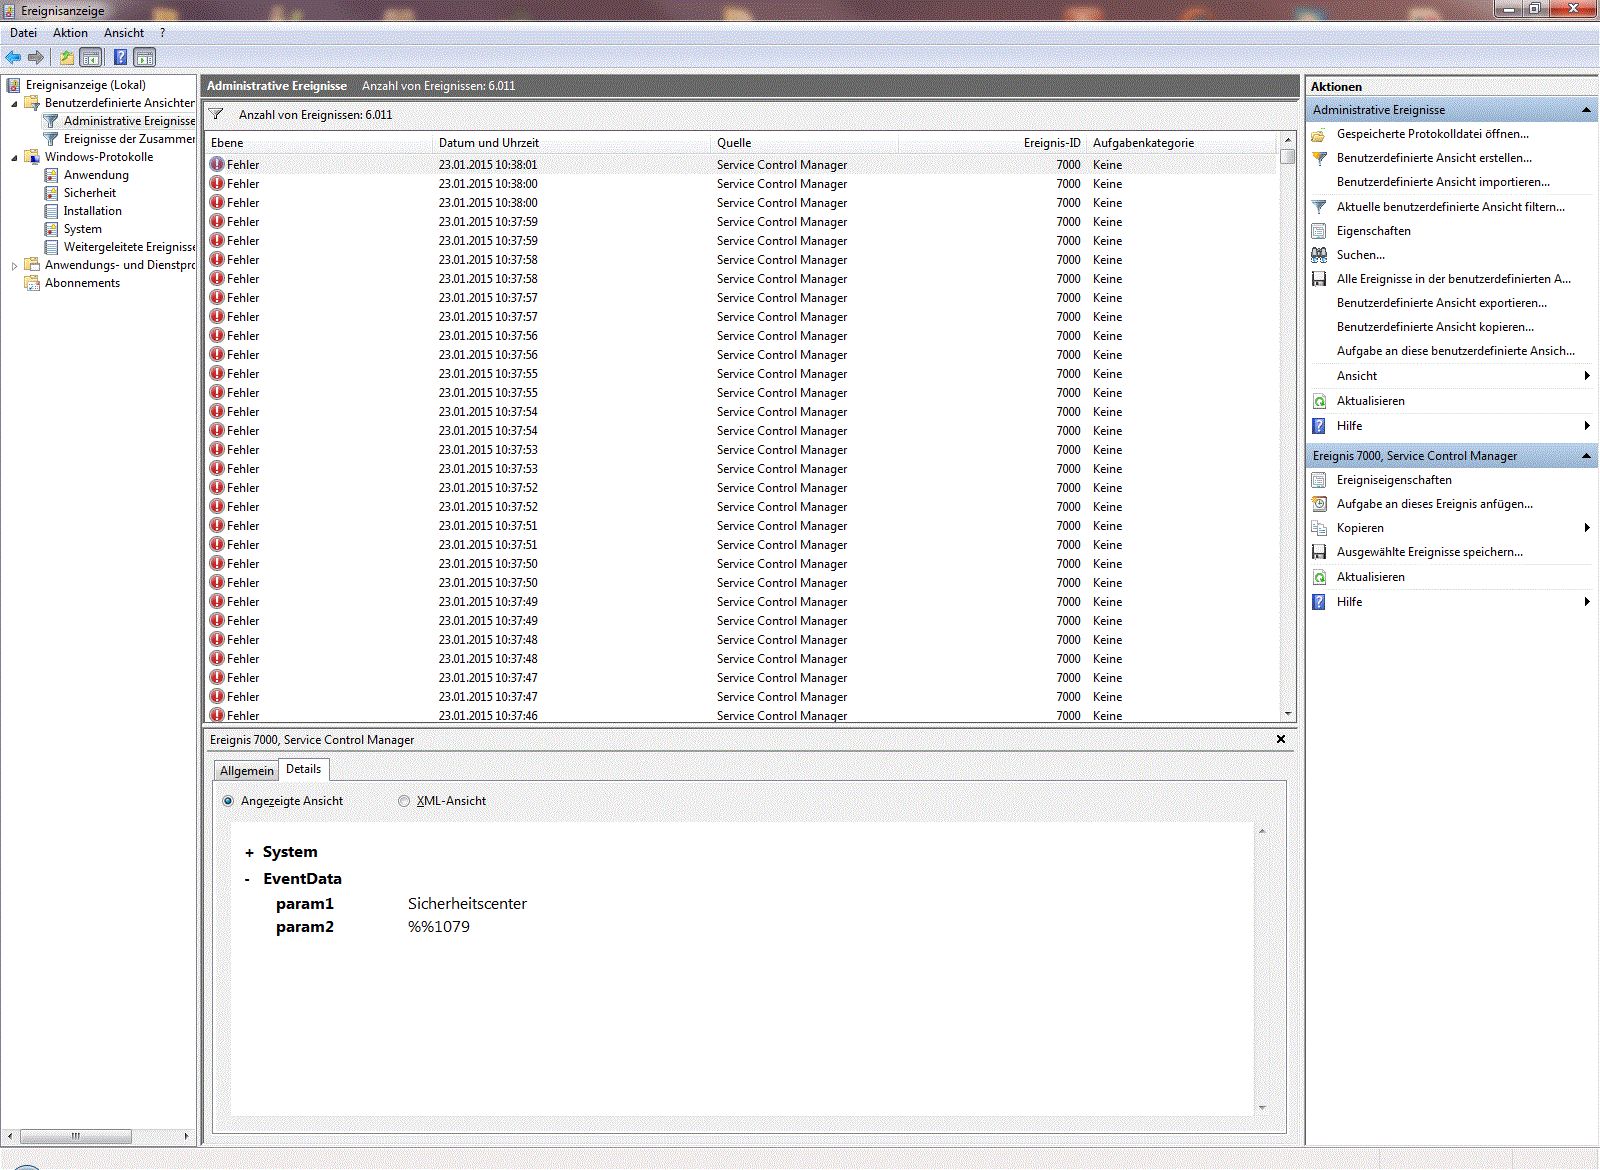Collapse the Administrative Ereignisse actions section
The height and width of the screenshot is (1170, 1600).
pos(1586,110)
